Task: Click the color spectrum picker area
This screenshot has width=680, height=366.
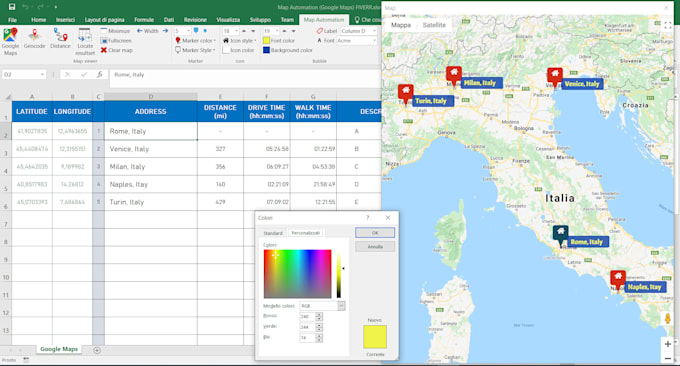Action: pos(298,274)
